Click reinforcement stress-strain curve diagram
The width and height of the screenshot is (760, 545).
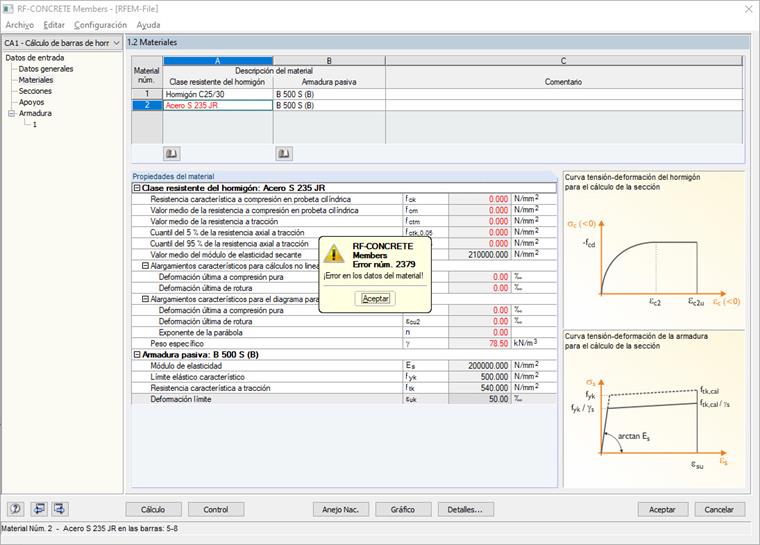tap(654, 410)
